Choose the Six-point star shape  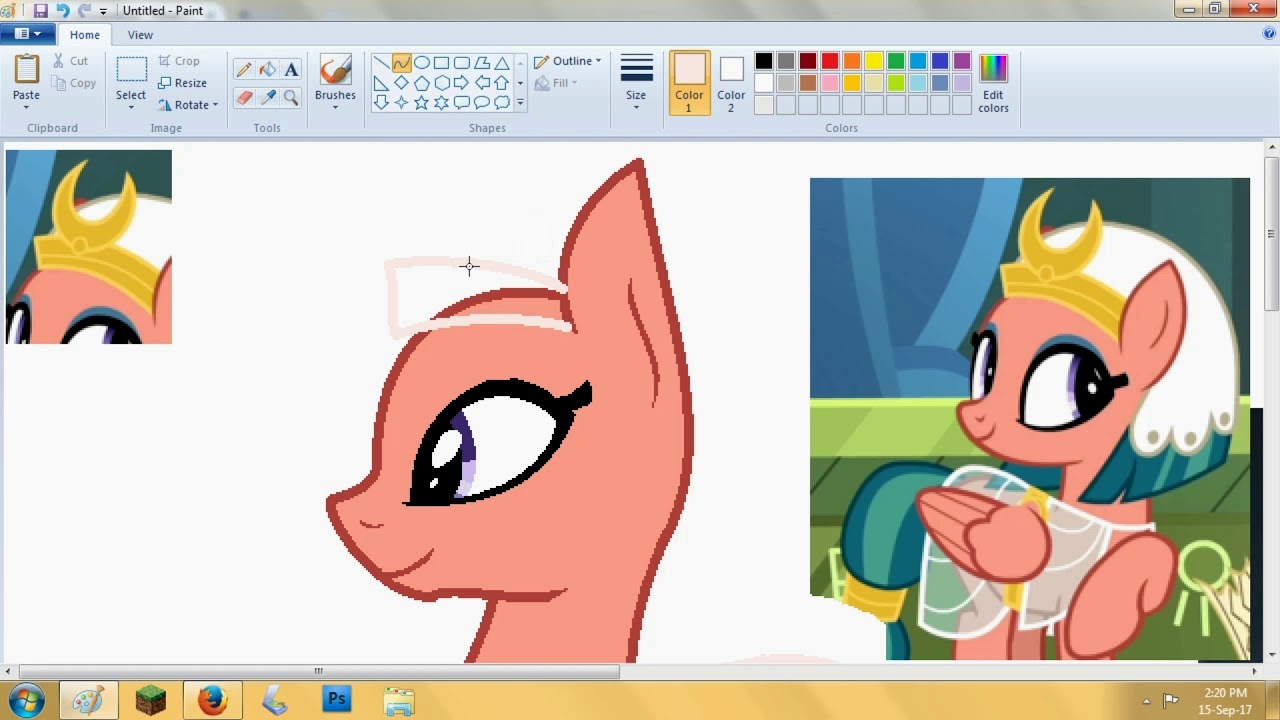[441, 102]
